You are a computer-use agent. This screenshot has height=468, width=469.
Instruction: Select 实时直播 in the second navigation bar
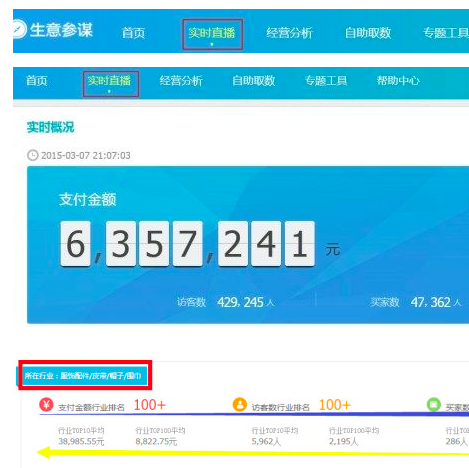point(109,81)
